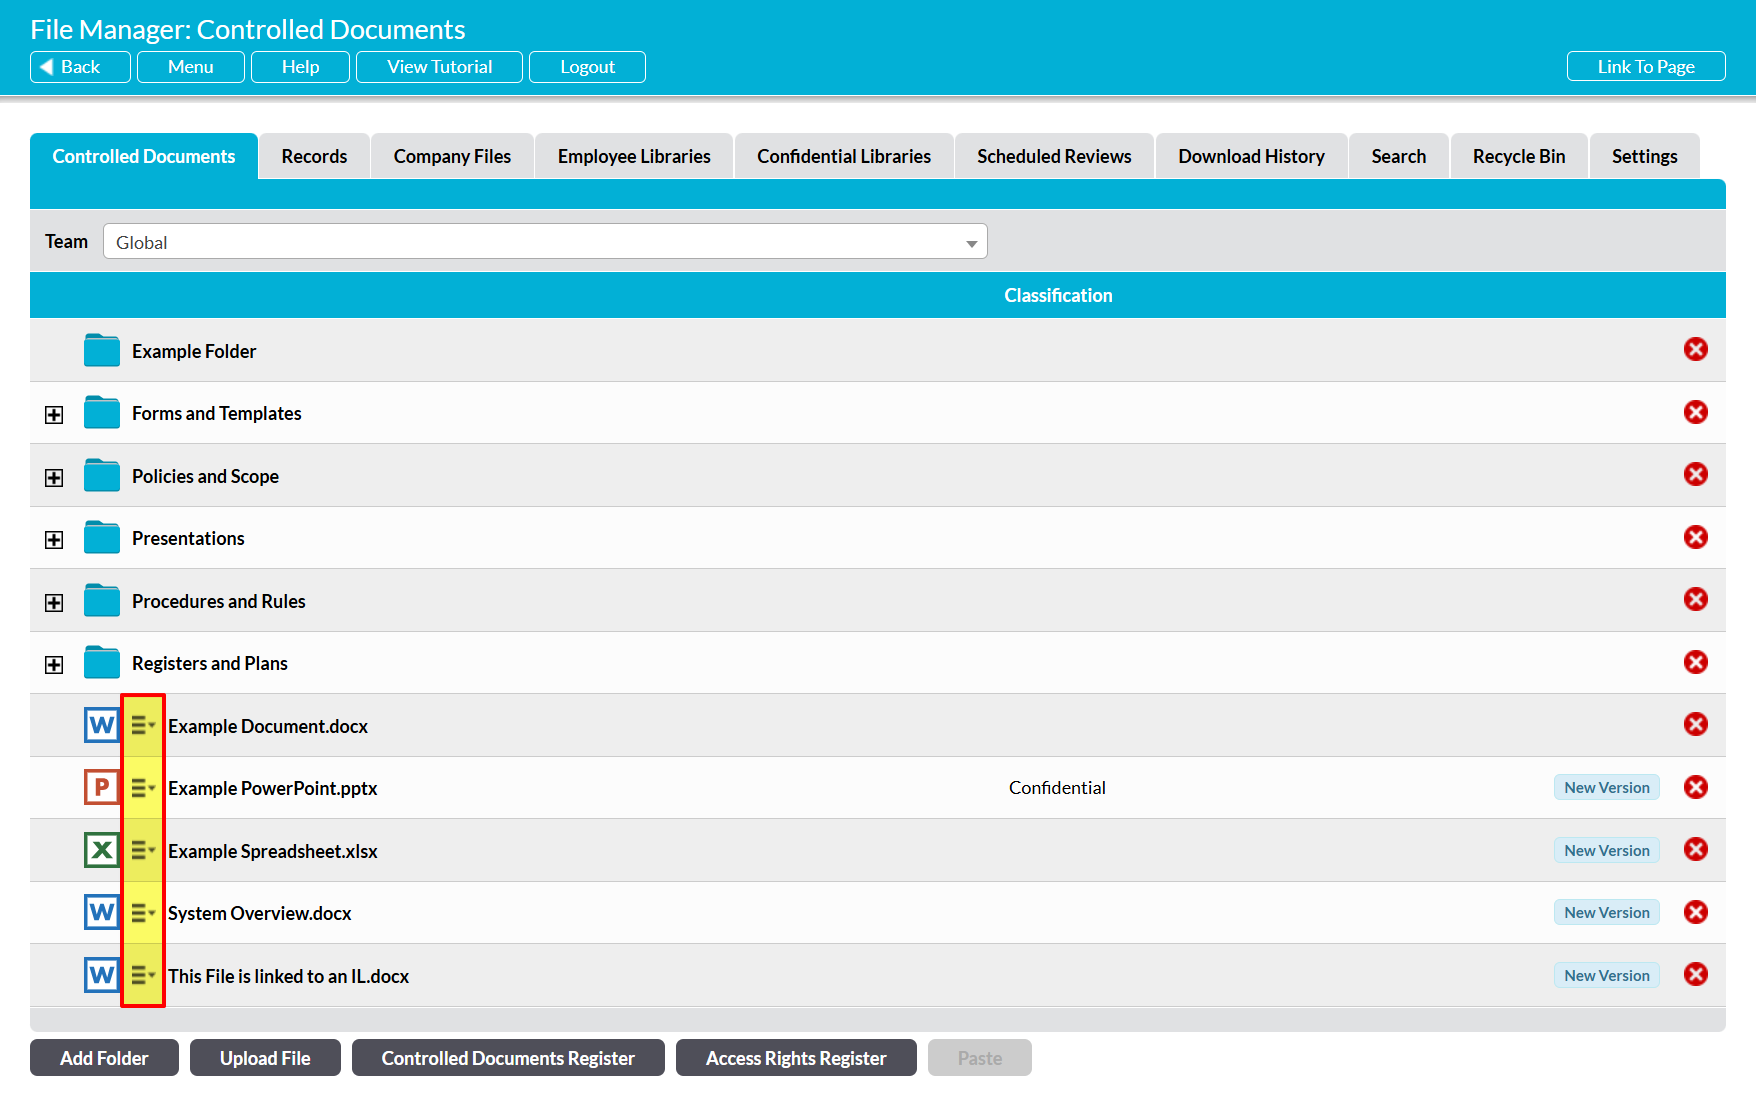Open the Team dropdown set to Global
Image resolution: width=1756 pixels, height=1096 pixels.
(545, 242)
